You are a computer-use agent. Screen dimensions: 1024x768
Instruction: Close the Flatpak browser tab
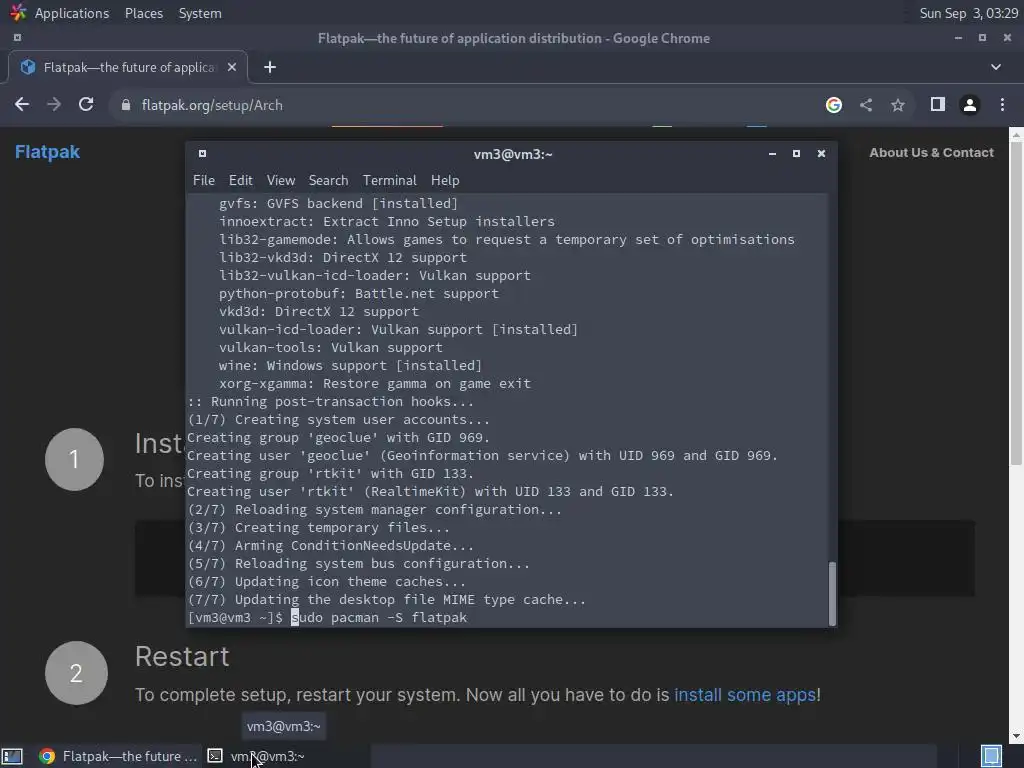232,67
